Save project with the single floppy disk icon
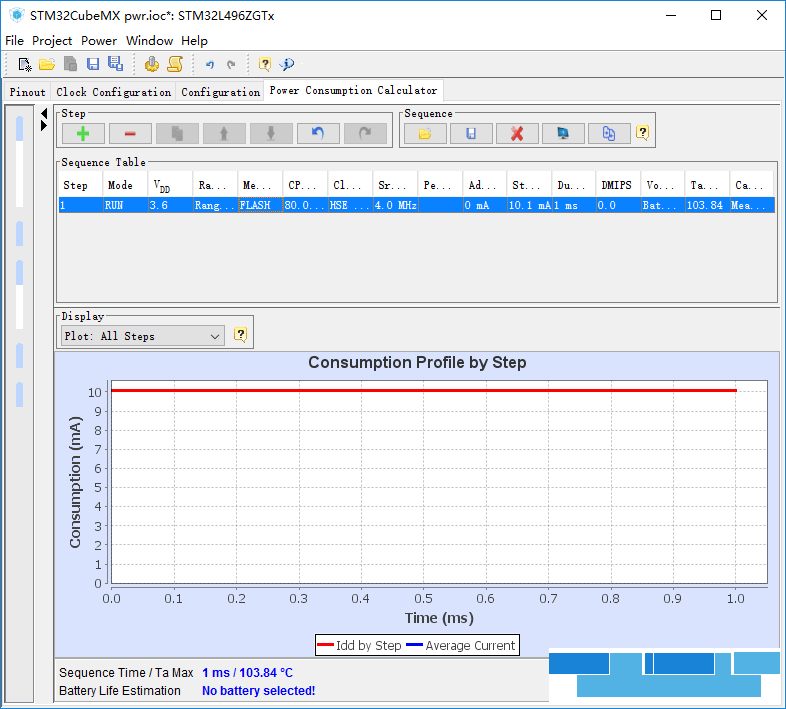The height and width of the screenshot is (709, 786). pos(93,64)
